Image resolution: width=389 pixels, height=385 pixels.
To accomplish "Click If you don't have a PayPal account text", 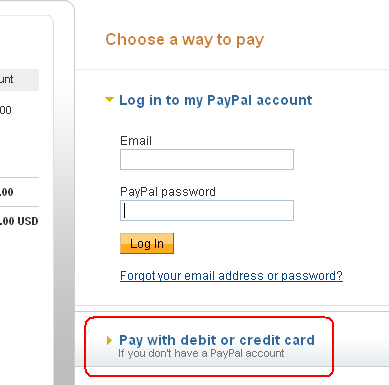I will (x=201, y=353).
